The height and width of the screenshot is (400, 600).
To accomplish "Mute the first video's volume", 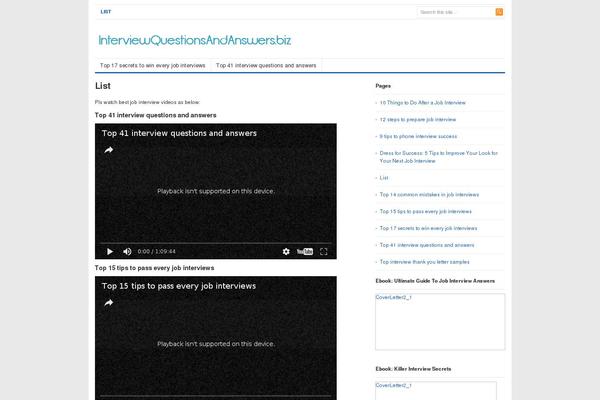I will 126,251.
